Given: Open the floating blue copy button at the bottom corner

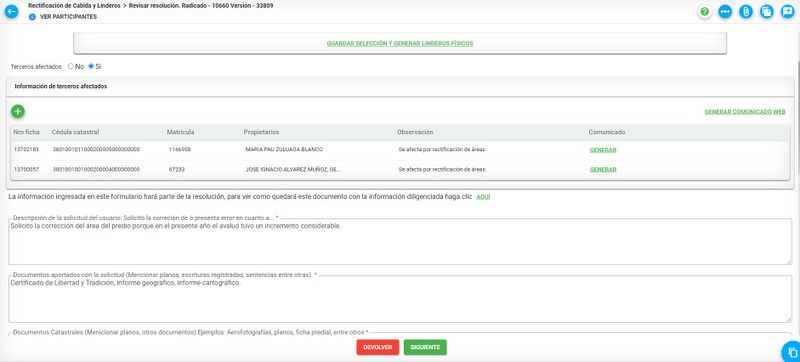Looking at the screenshot, I should [x=792, y=352].
